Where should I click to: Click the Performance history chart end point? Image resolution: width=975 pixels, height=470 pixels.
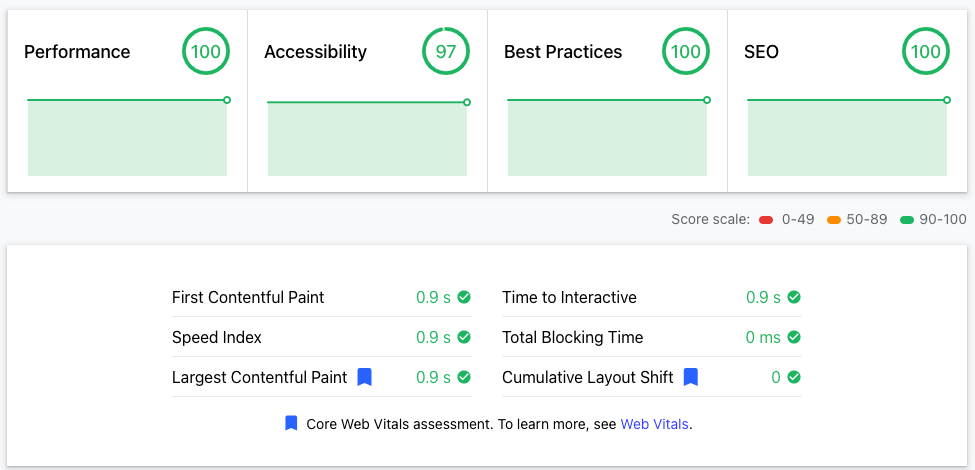(x=227, y=100)
